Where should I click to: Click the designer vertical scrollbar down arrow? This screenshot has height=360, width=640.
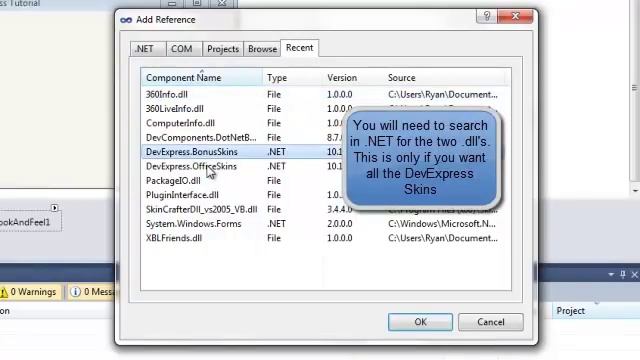(x=635, y=191)
